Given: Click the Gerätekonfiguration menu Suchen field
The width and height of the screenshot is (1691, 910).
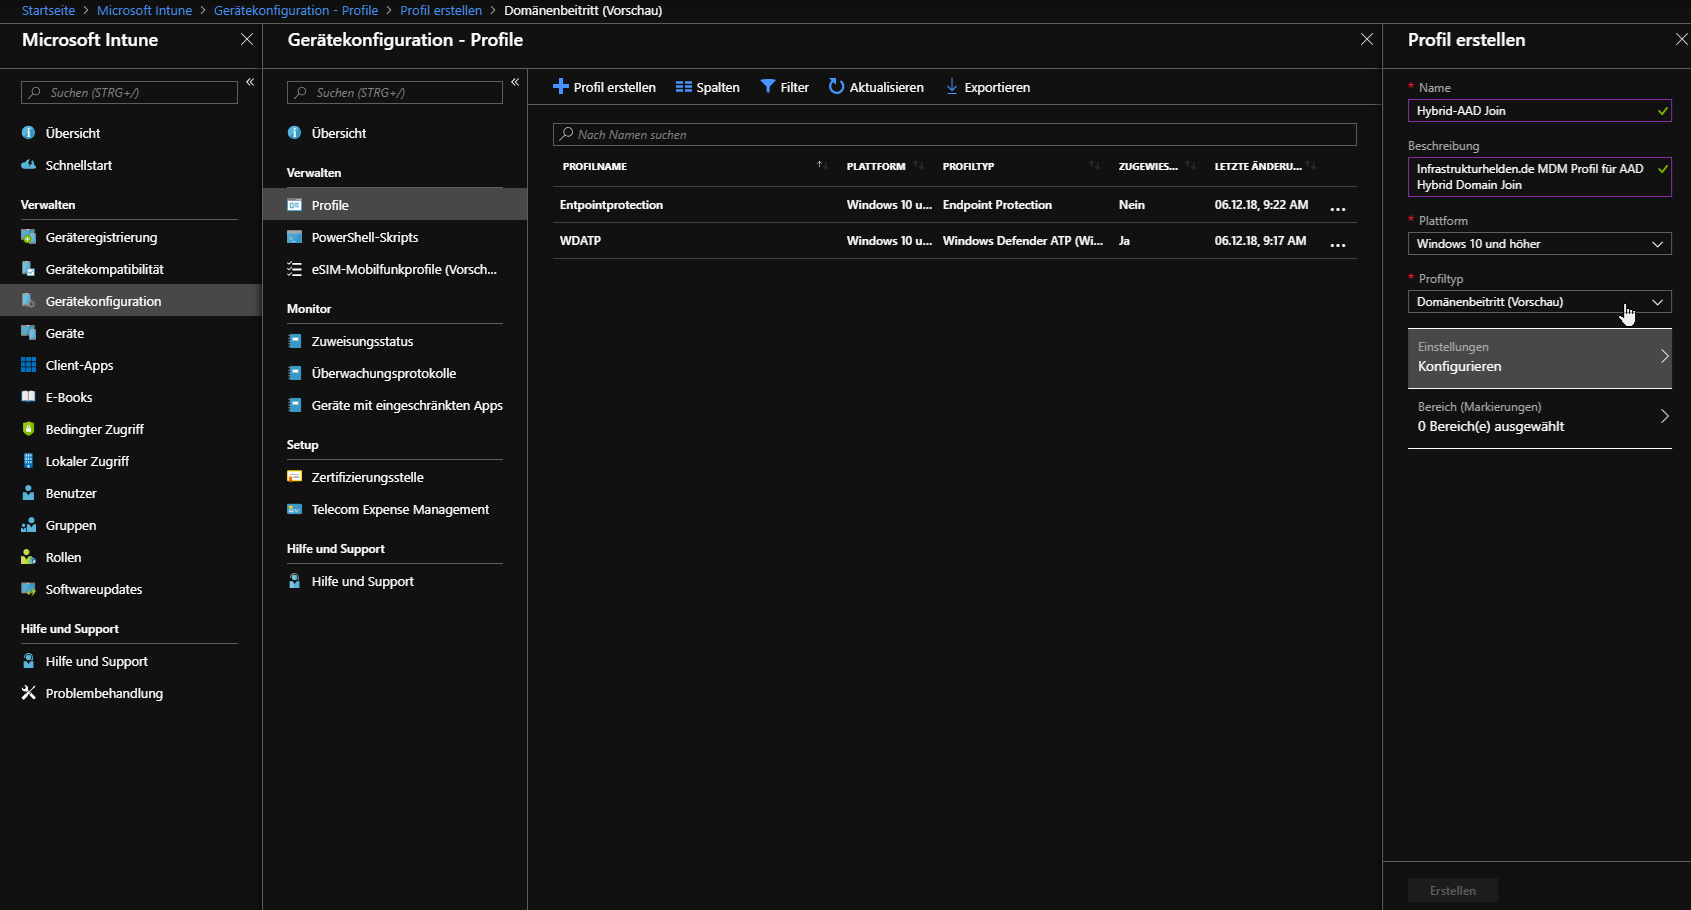Looking at the screenshot, I should coord(395,93).
